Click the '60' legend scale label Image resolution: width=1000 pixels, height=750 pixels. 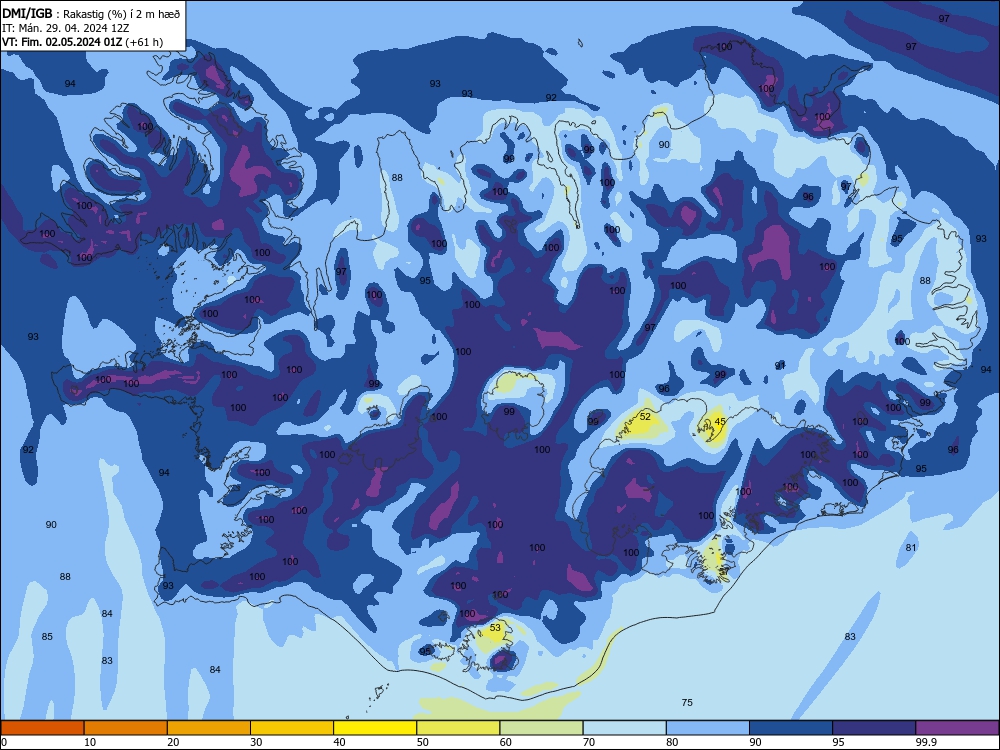506,742
